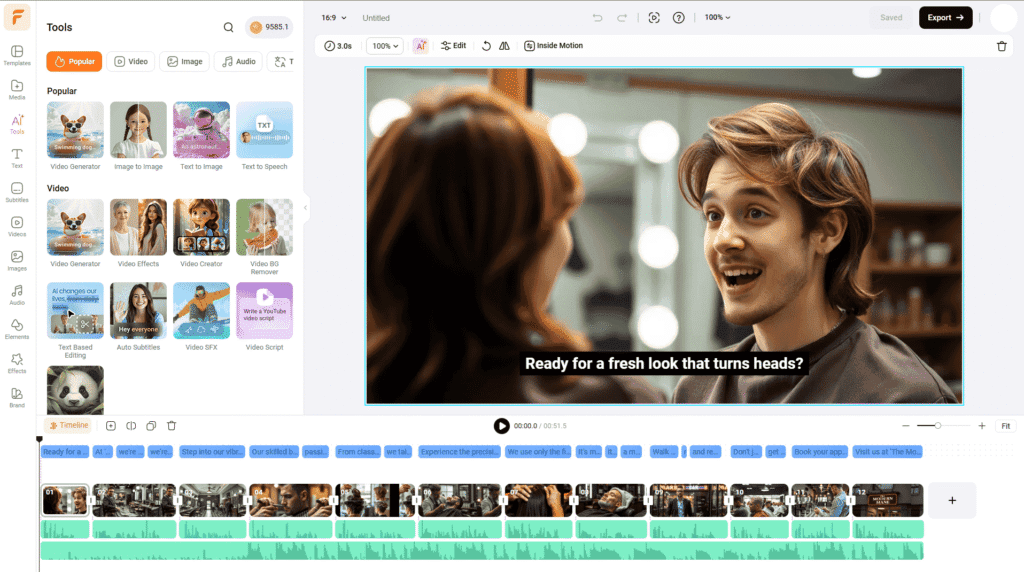Click the undo arrow icon
This screenshot has height=572, width=1024.
click(x=598, y=18)
